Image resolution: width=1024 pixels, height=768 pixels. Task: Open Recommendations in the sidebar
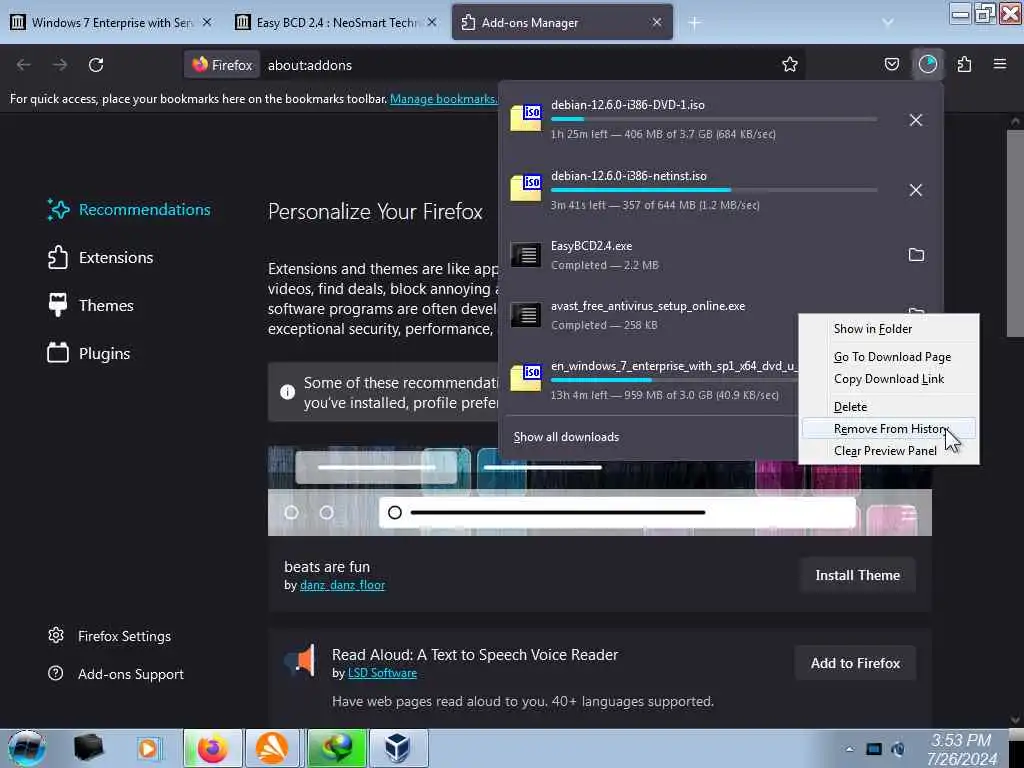pyautogui.click(x=129, y=210)
